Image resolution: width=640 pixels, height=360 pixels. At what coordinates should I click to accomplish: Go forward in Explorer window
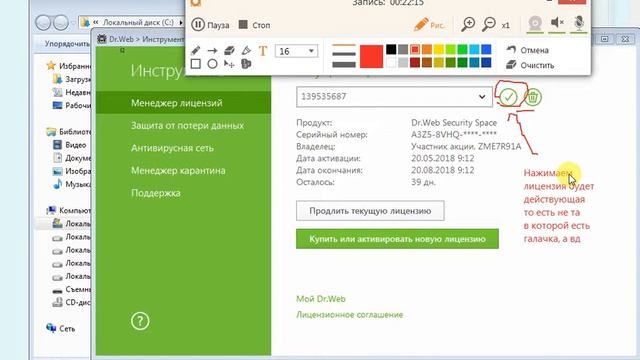point(61,22)
